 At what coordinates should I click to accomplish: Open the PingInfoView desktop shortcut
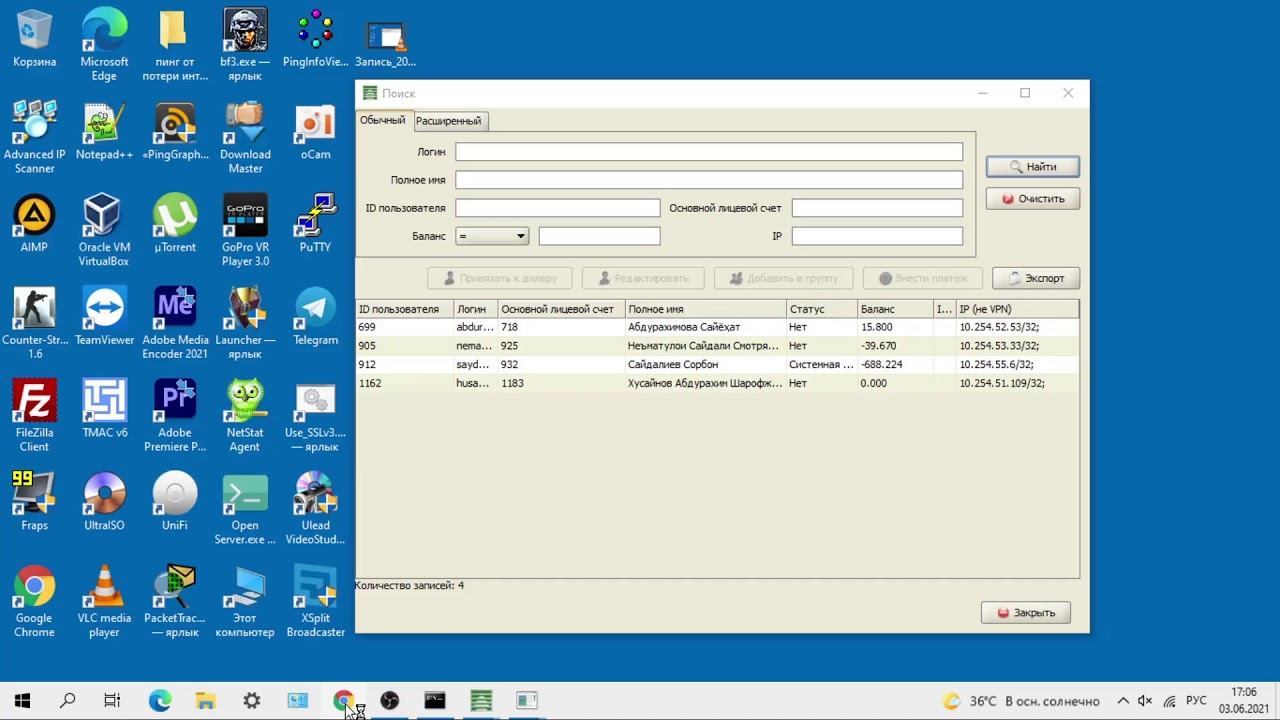click(x=315, y=38)
